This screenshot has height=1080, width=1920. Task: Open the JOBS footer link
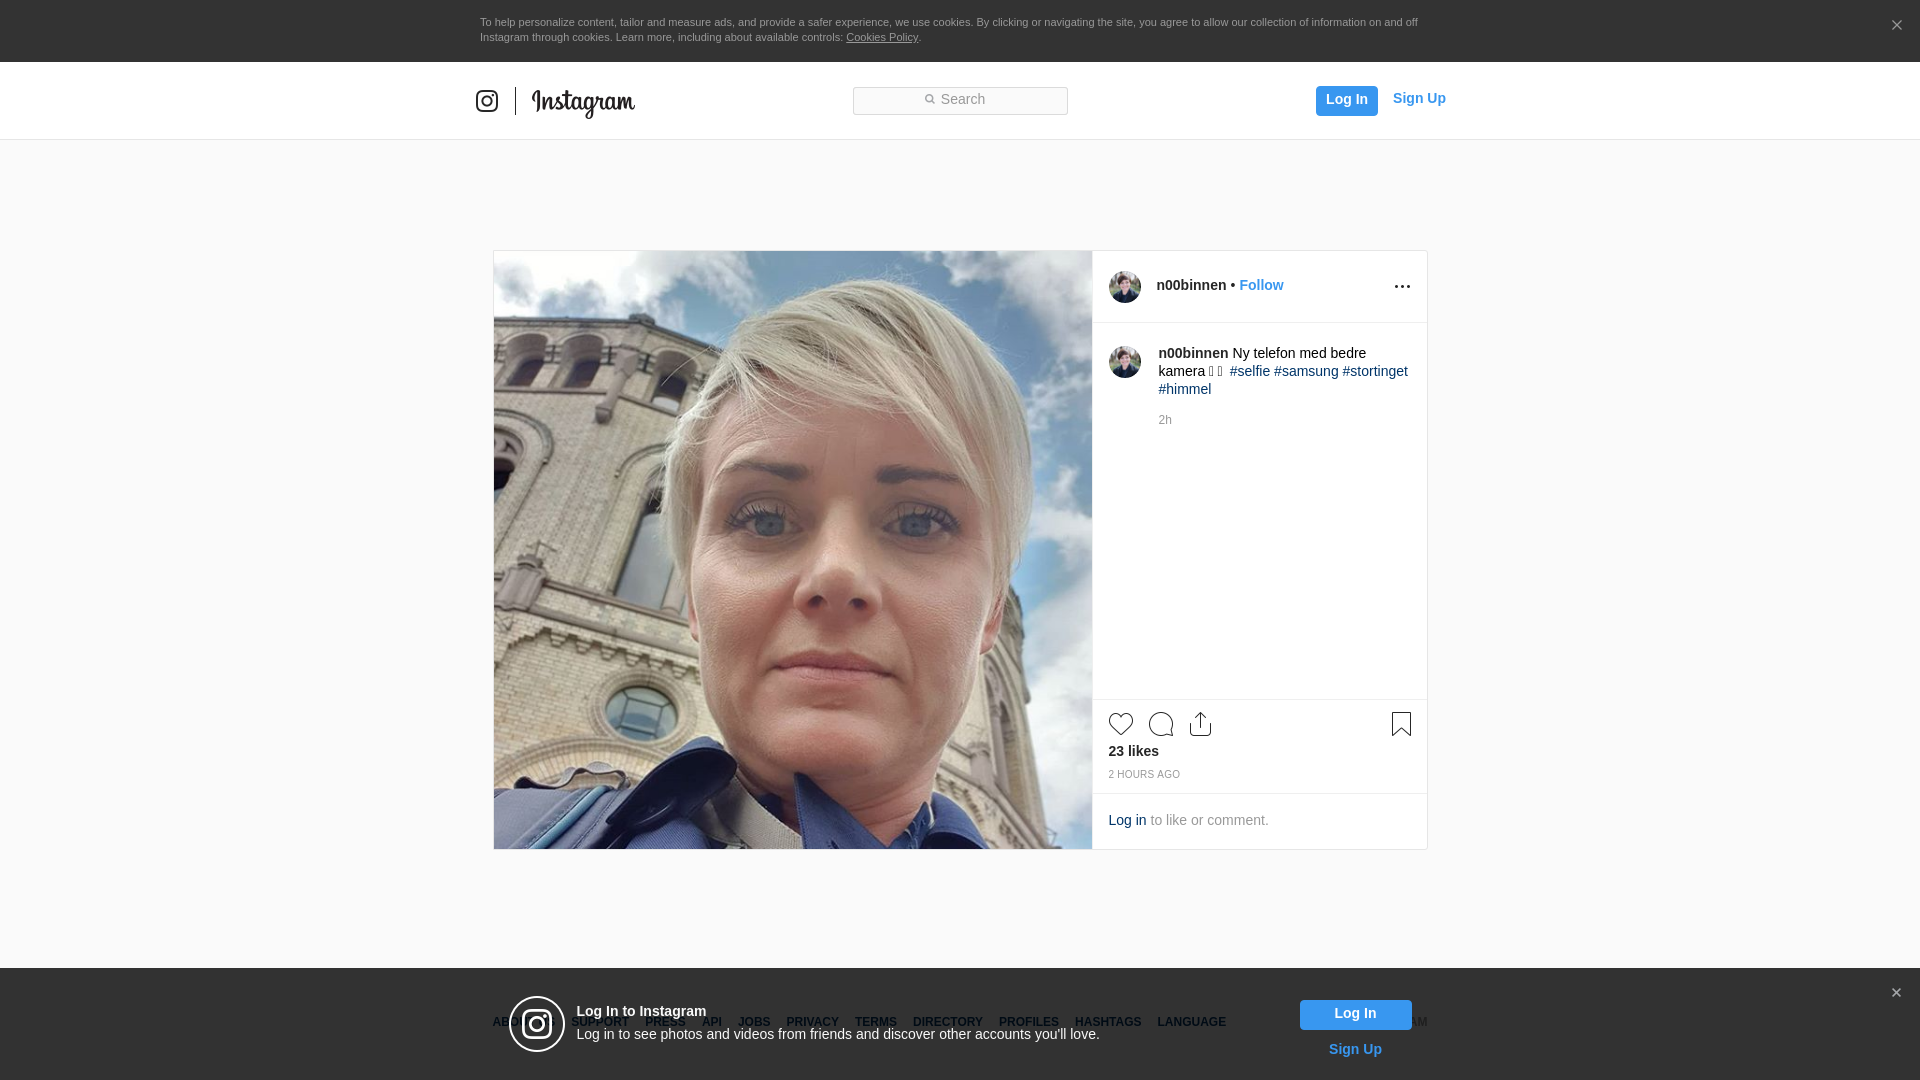[754, 1022]
